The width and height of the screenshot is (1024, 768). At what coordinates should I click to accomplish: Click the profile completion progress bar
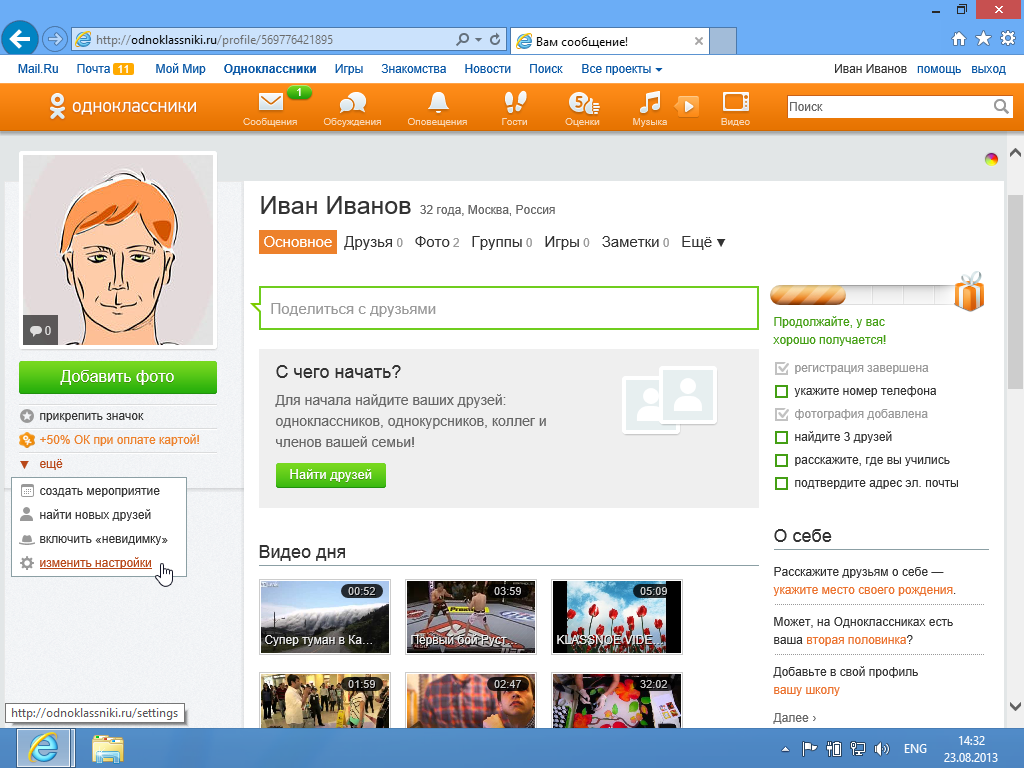860,295
